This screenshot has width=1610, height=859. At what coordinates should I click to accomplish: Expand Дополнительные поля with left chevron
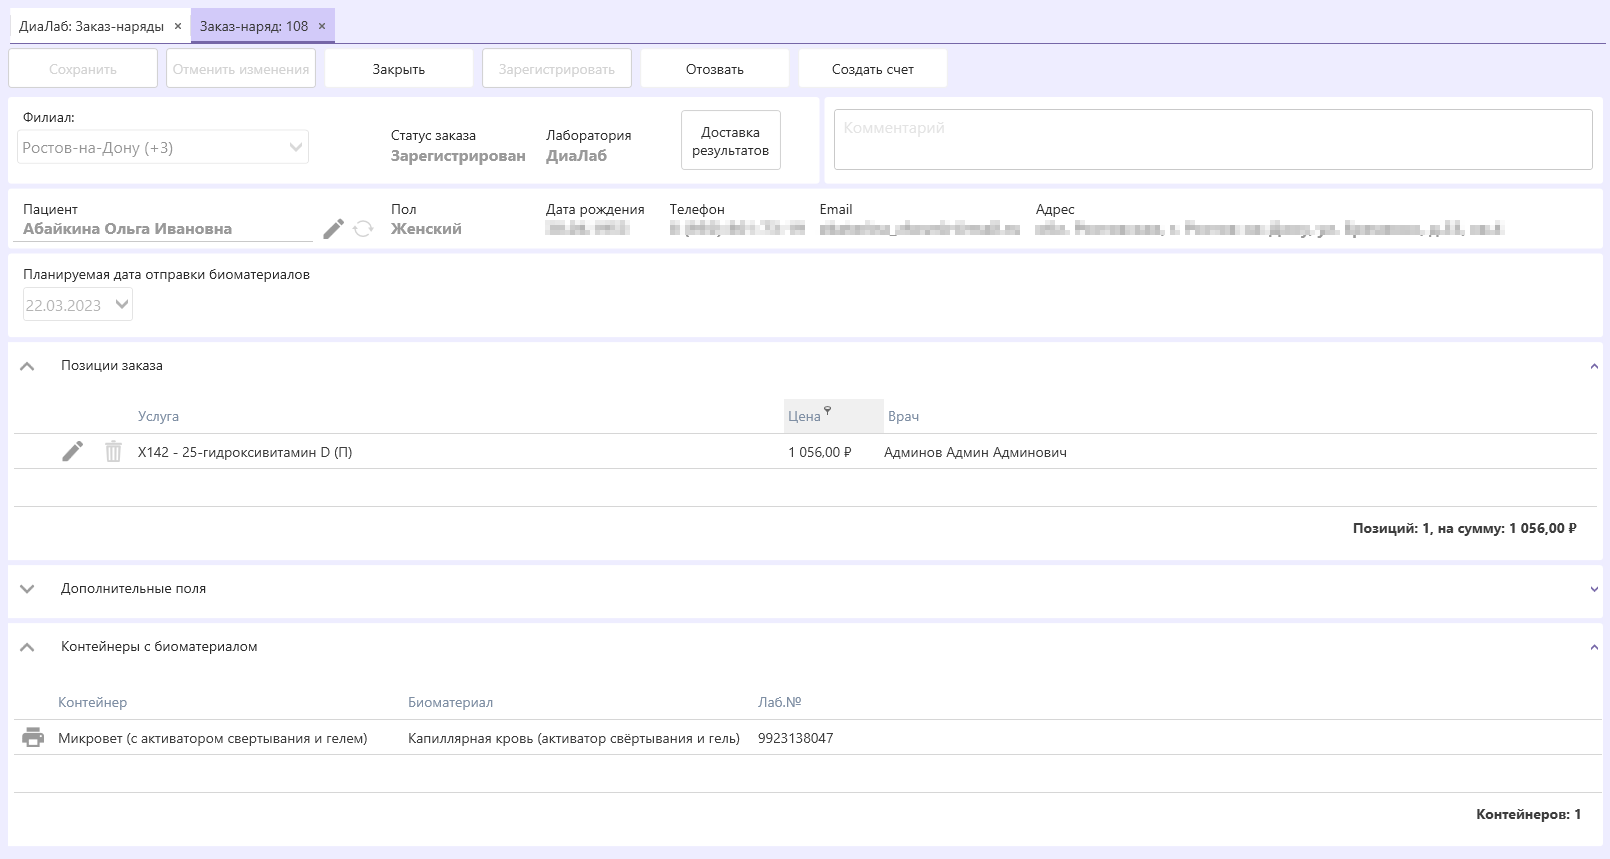click(28, 589)
